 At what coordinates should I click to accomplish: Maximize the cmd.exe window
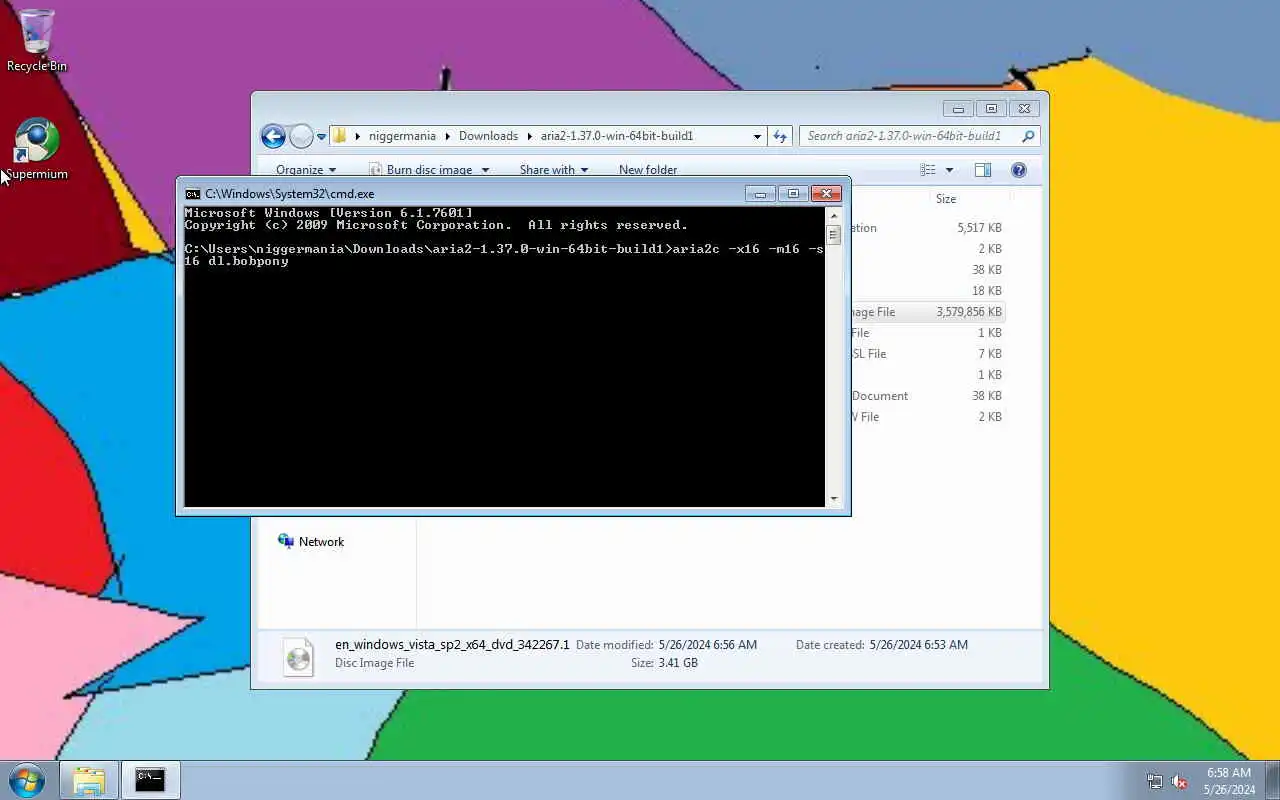coord(793,194)
